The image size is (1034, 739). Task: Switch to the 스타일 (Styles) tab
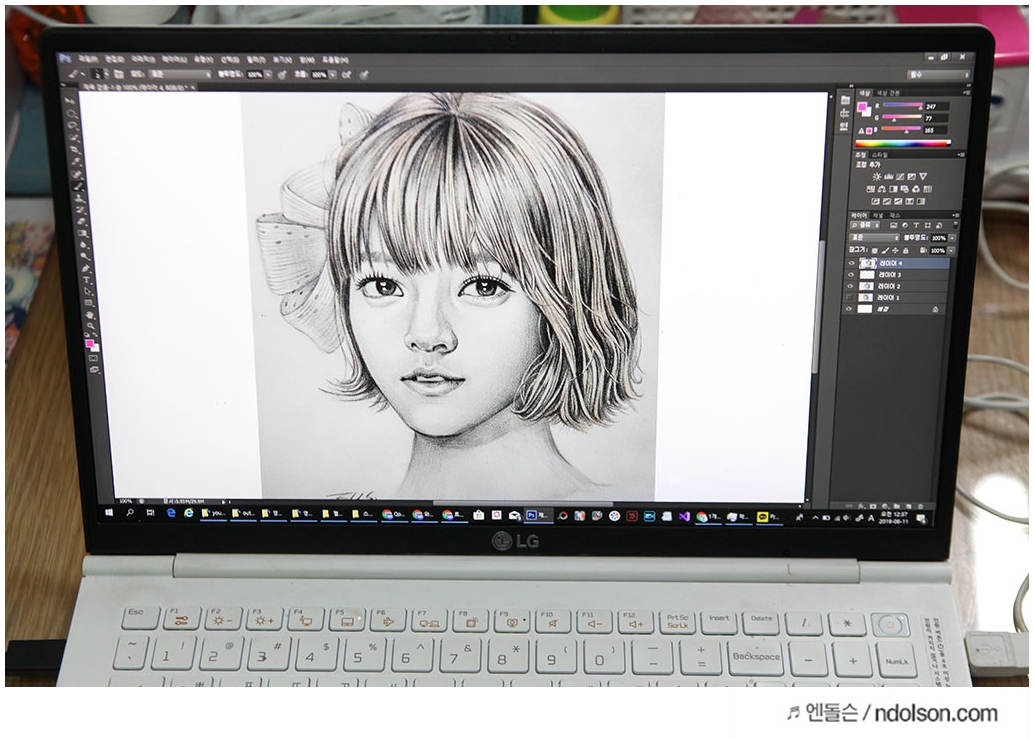[880, 155]
